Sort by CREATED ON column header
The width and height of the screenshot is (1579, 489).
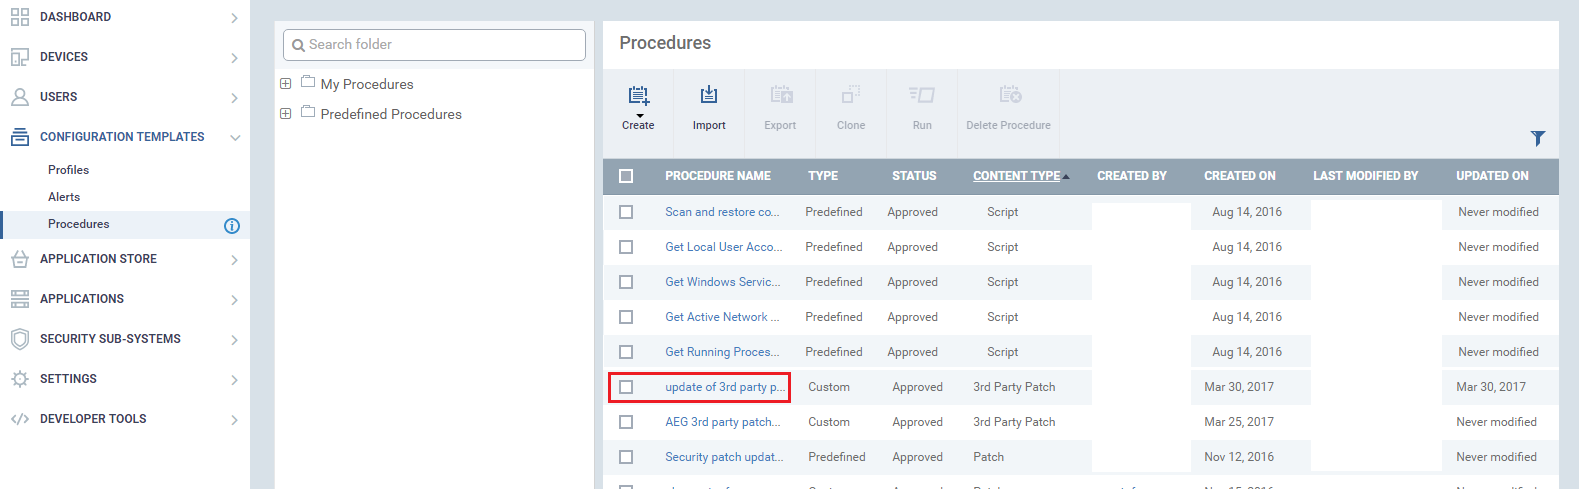pos(1240,176)
